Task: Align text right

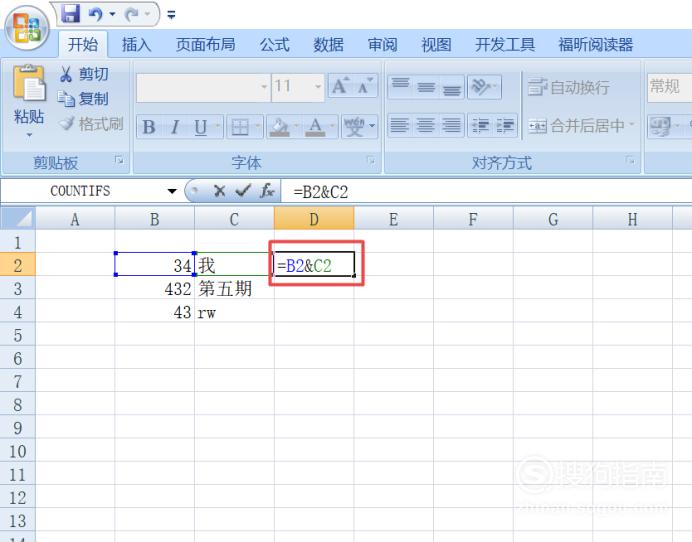Action: pos(451,125)
